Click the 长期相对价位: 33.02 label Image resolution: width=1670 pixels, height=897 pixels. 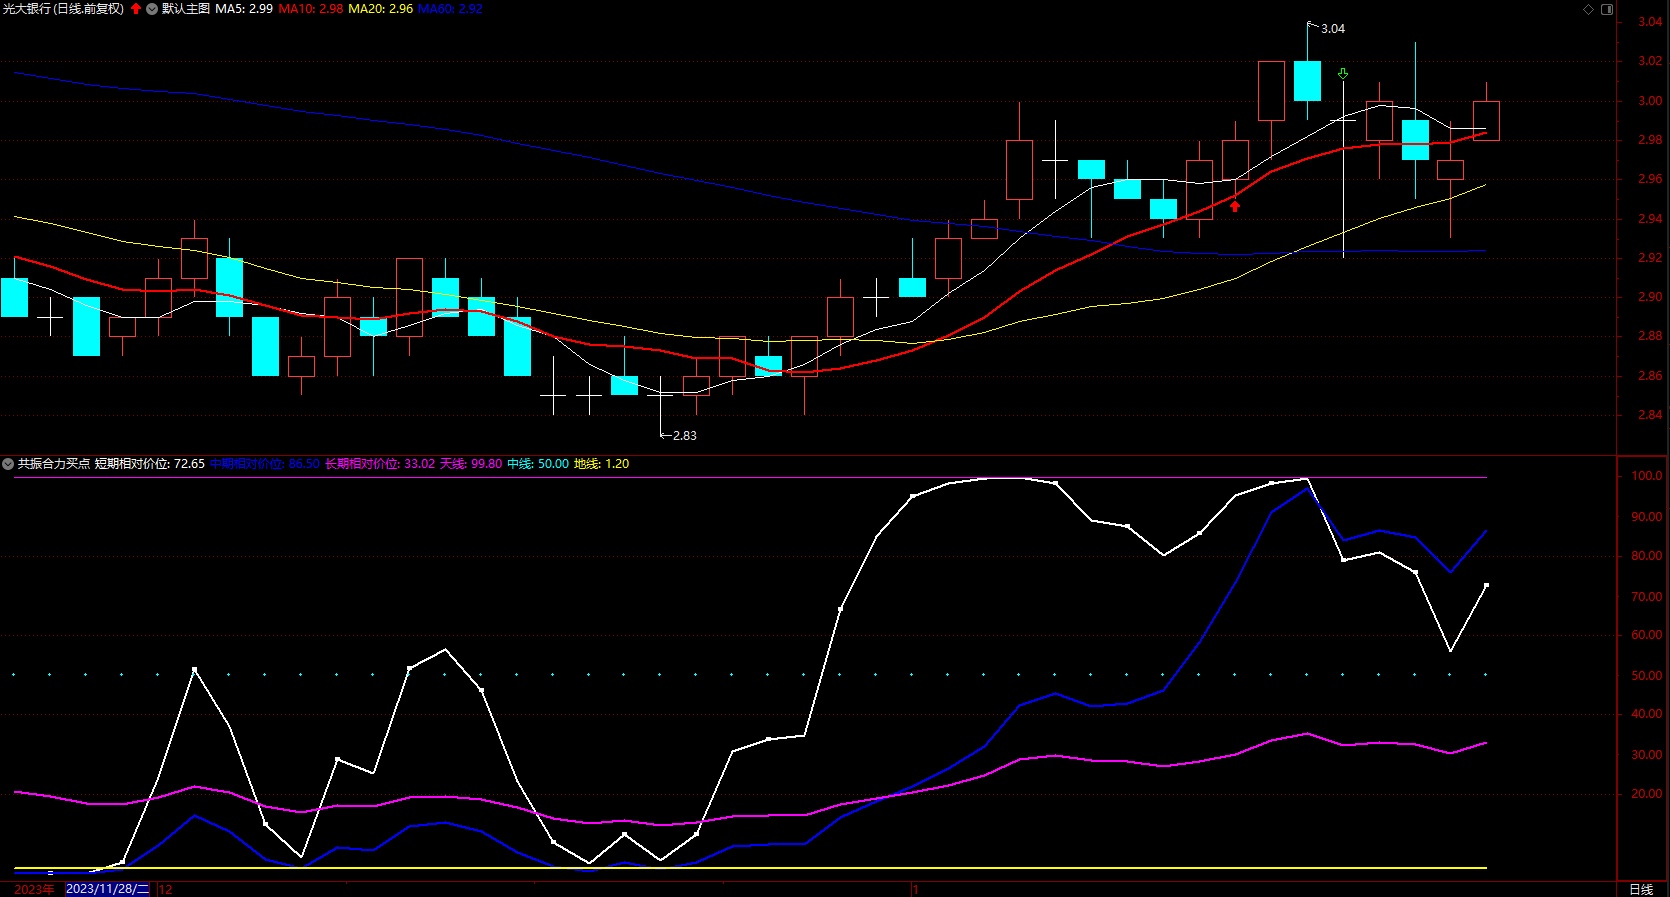(380, 464)
